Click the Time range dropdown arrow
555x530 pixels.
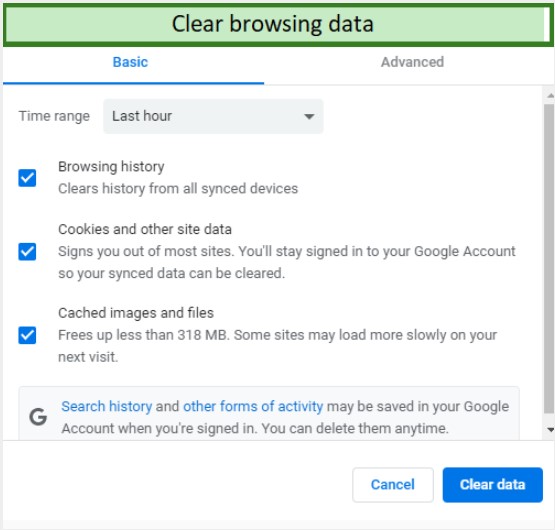tap(309, 116)
